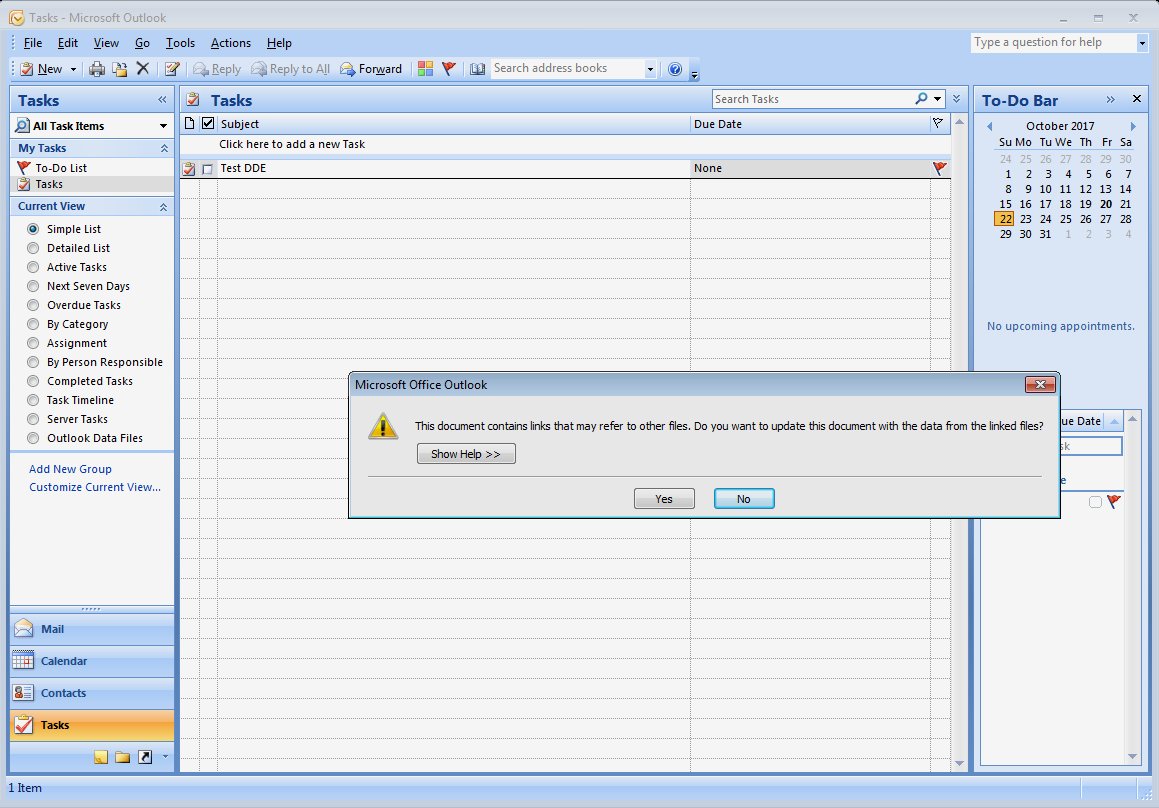
Task: Click the Shortcuts icon in navigation bar
Action: (145, 757)
